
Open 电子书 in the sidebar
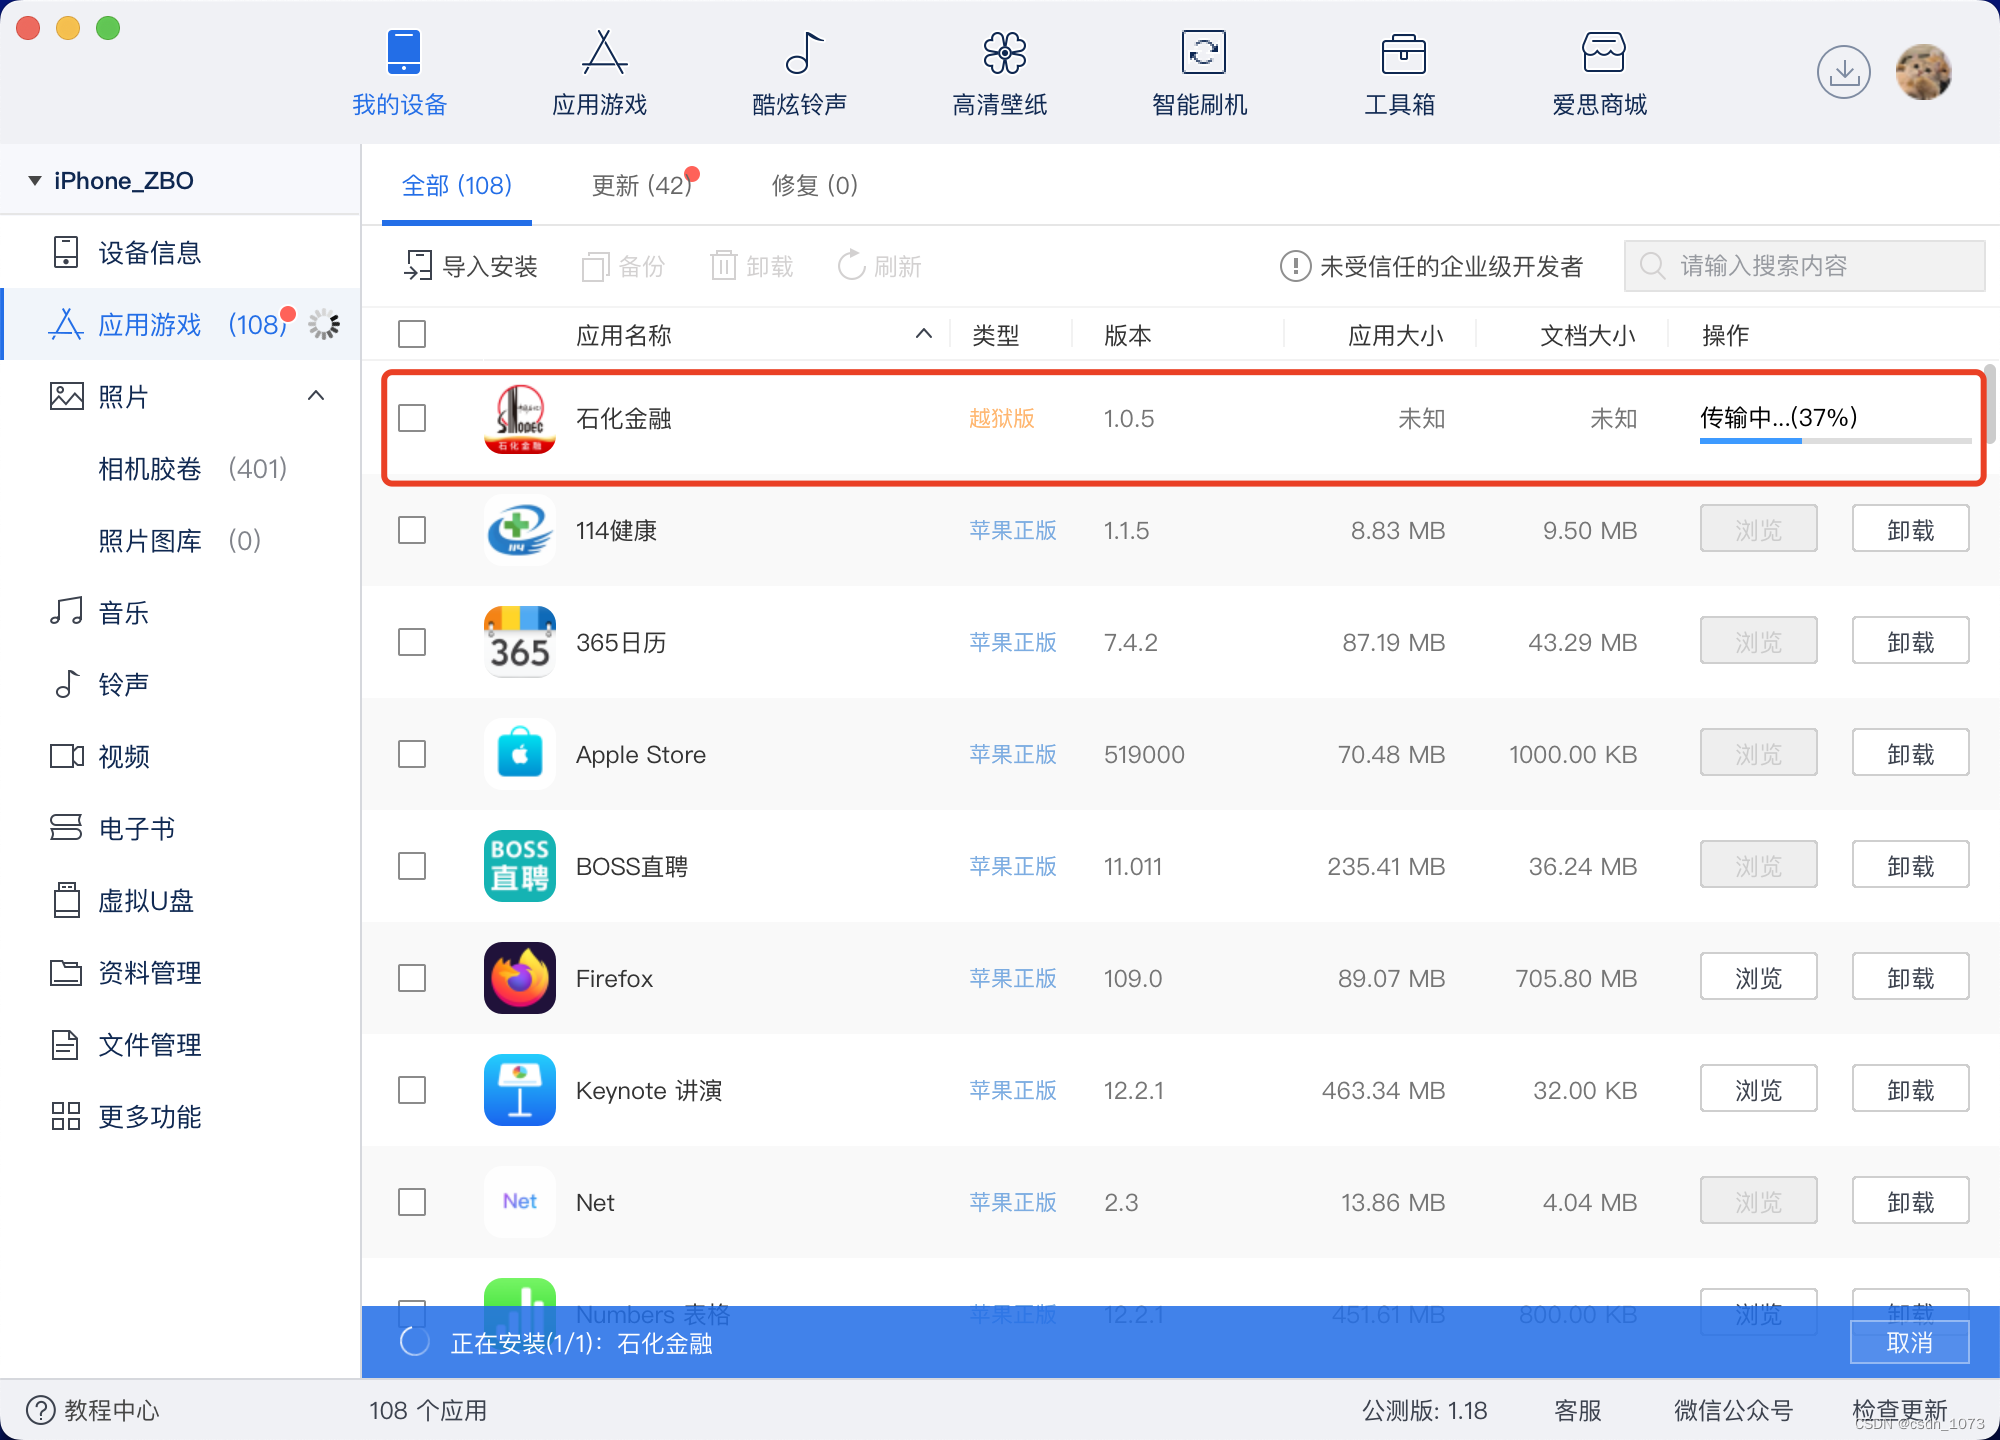(180, 828)
